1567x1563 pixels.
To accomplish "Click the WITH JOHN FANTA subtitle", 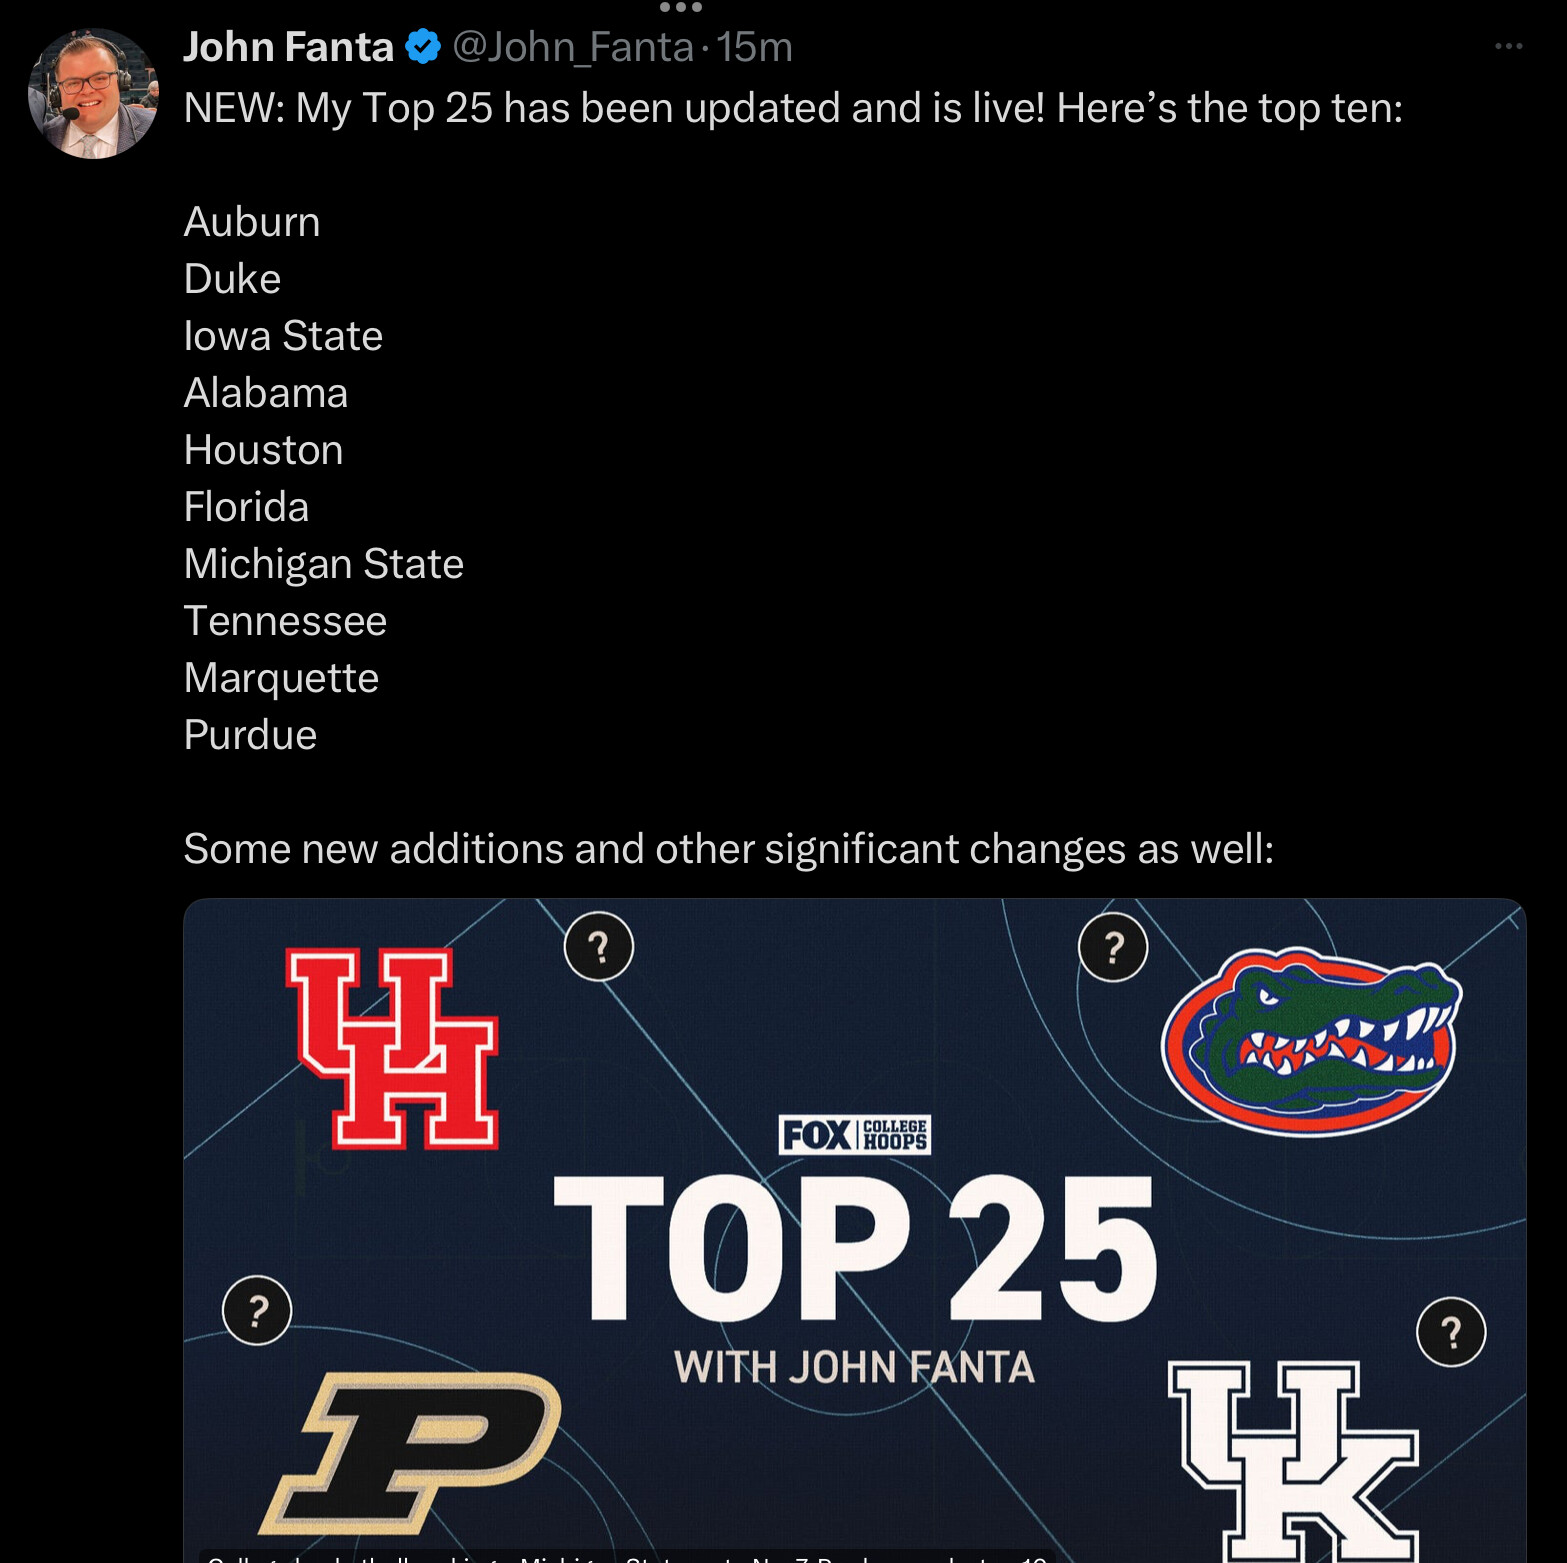I will pyautogui.click(x=854, y=1367).
